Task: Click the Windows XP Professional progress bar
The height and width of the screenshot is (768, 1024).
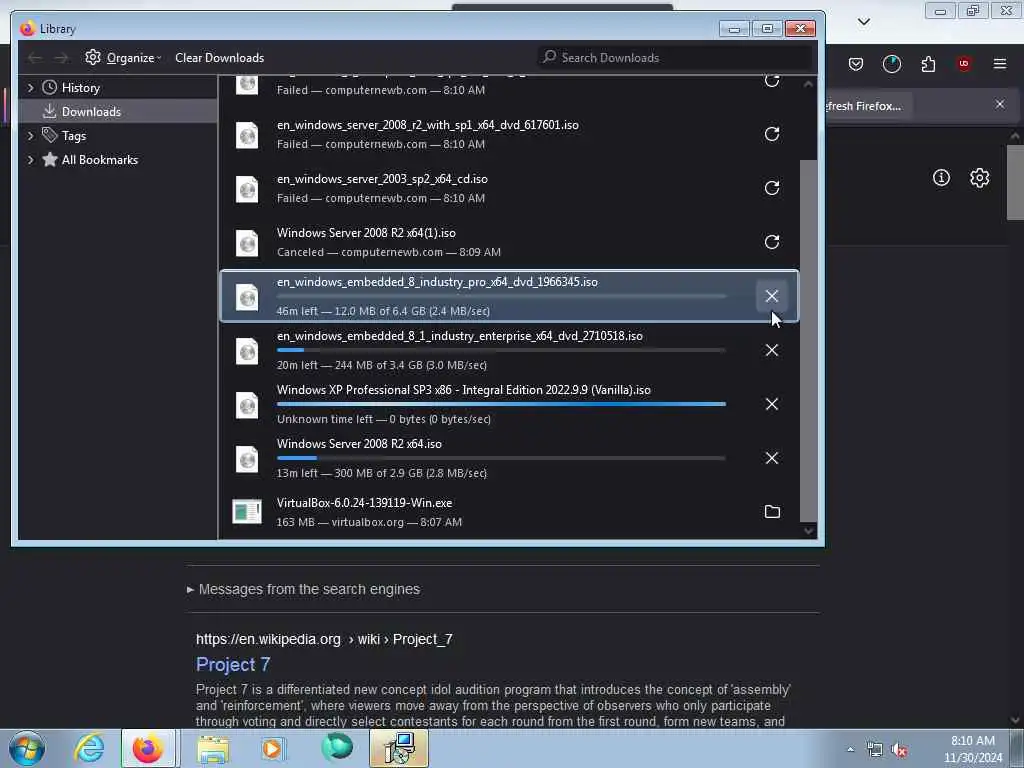Action: (x=501, y=404)
